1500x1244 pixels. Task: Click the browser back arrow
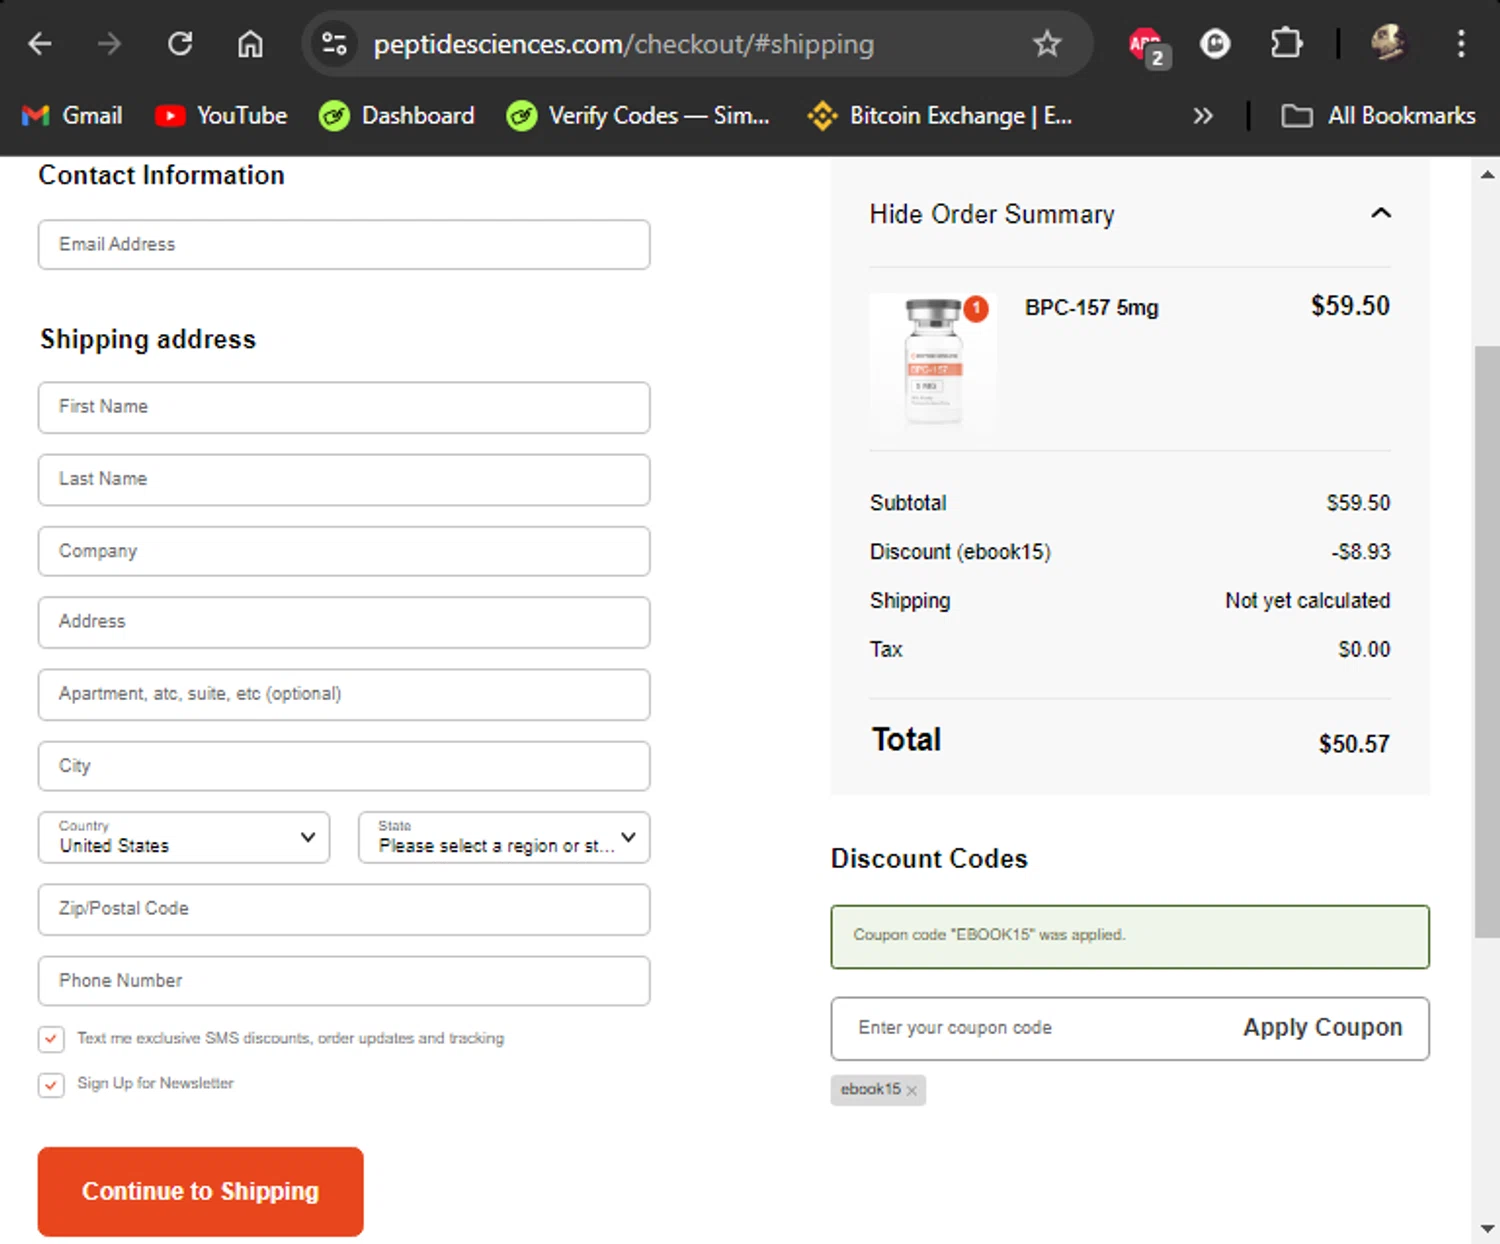40,44
